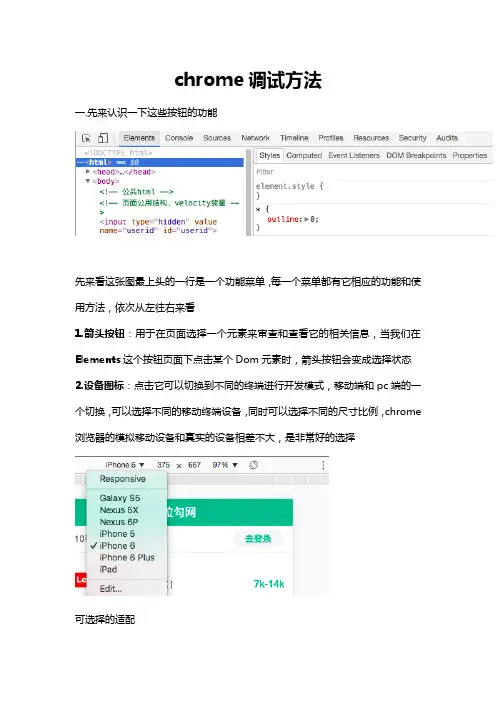Choose Galaxy S5 from device list

click(x=120, y=498)
